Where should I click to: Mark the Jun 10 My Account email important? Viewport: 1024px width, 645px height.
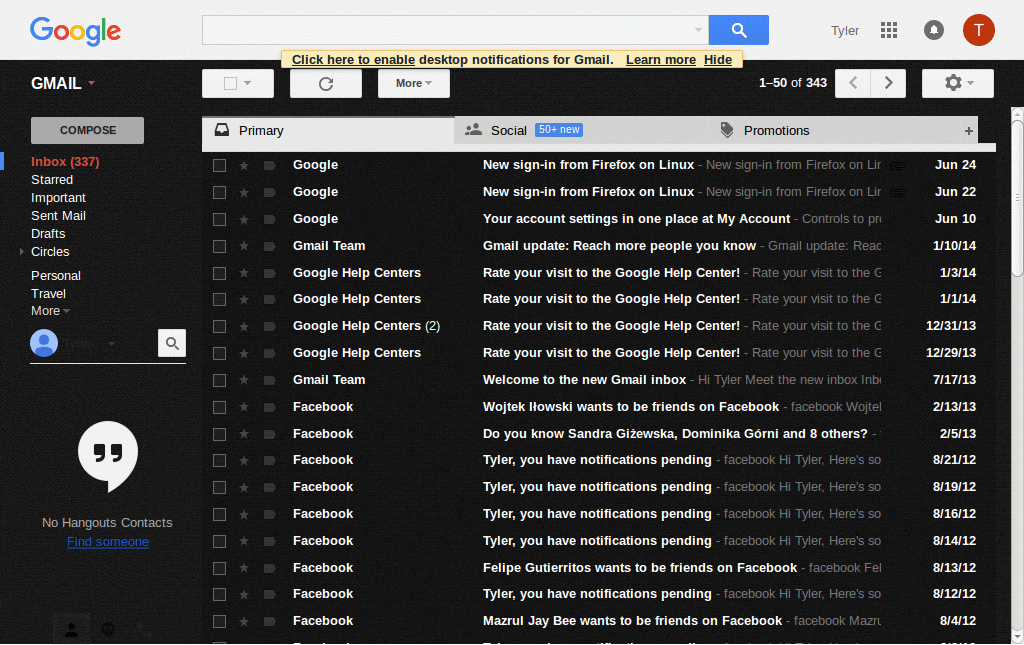270,219
